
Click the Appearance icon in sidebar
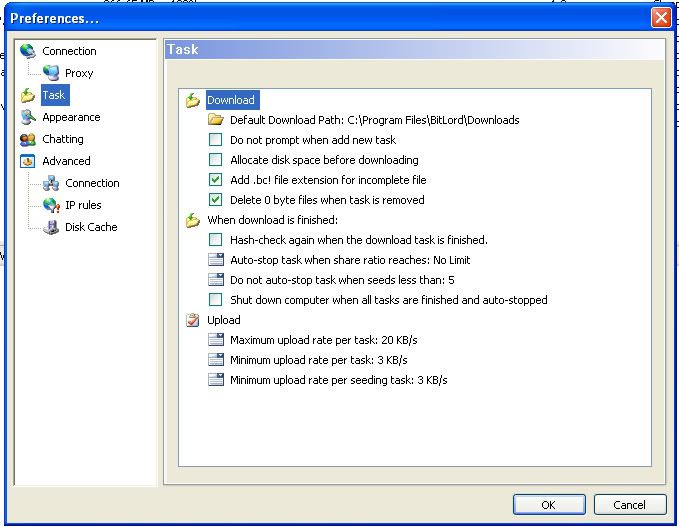(x=28, y=117)
